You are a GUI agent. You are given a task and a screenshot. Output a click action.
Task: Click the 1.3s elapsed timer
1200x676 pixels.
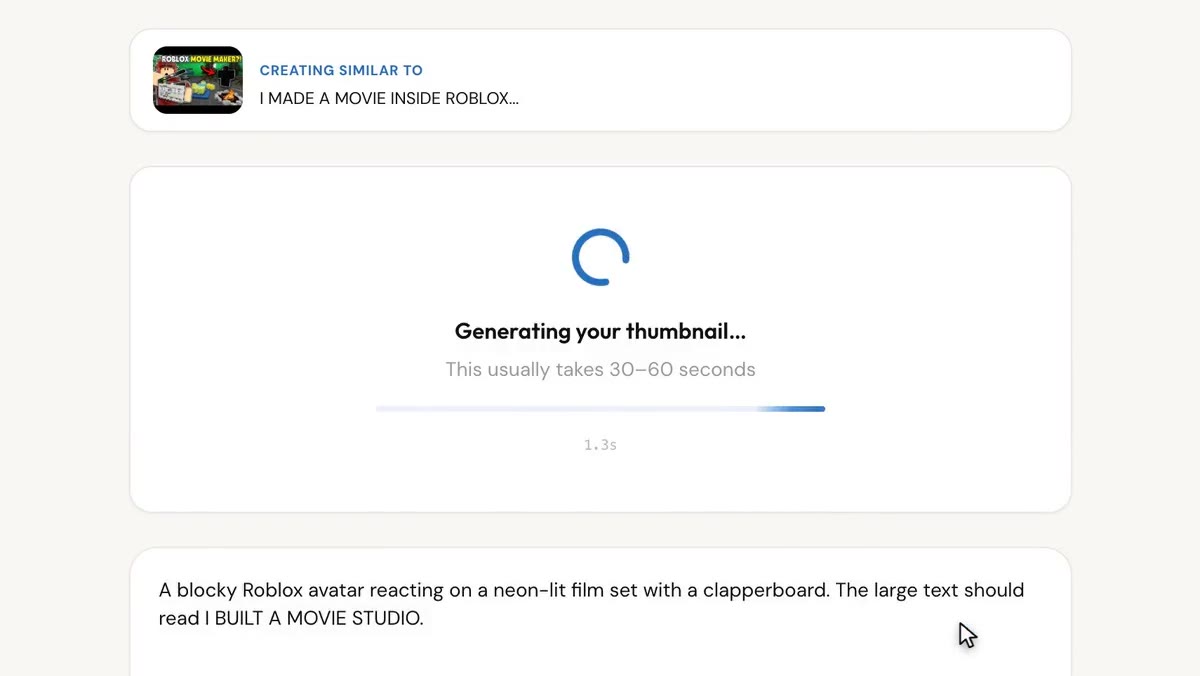tap(600, 445)
